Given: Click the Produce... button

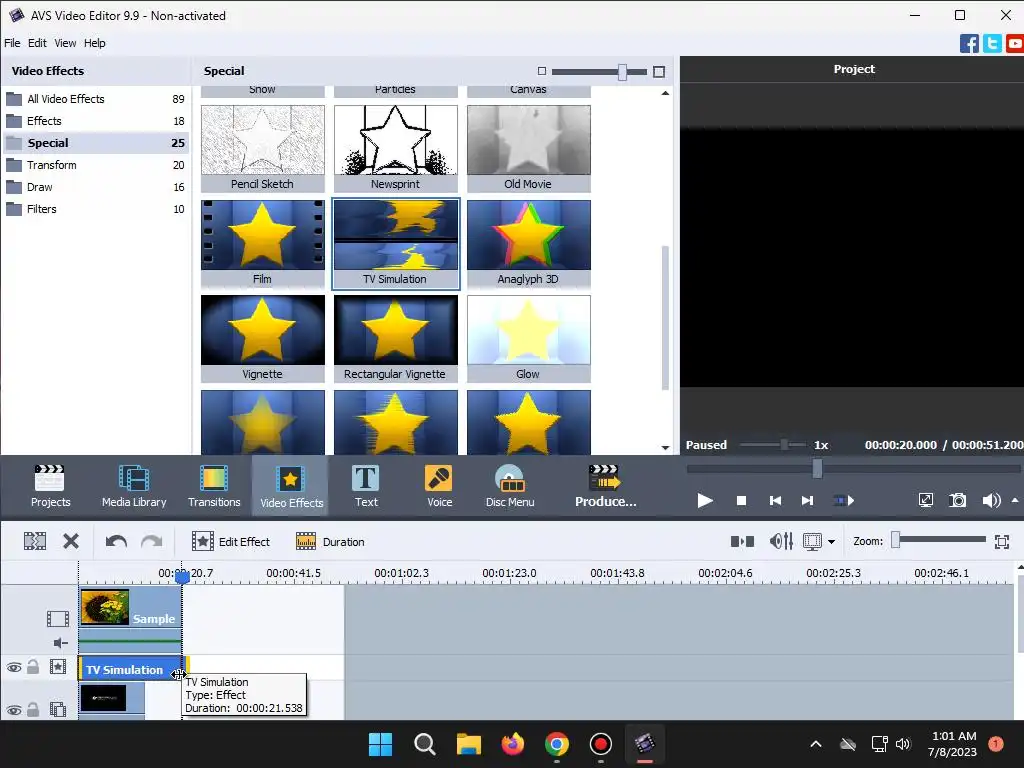Looking at the screenshot, I should 605,486.
